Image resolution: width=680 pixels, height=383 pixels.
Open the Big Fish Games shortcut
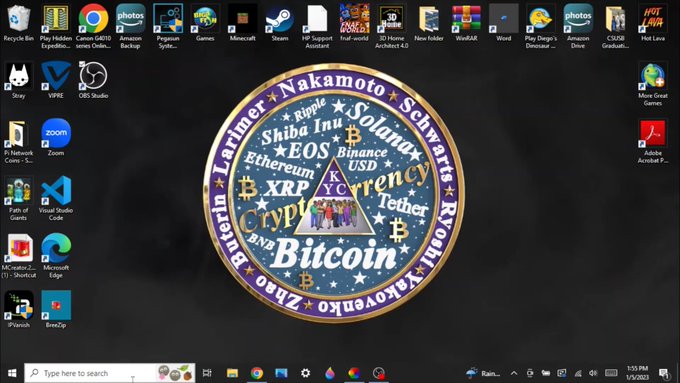[205, 23]
